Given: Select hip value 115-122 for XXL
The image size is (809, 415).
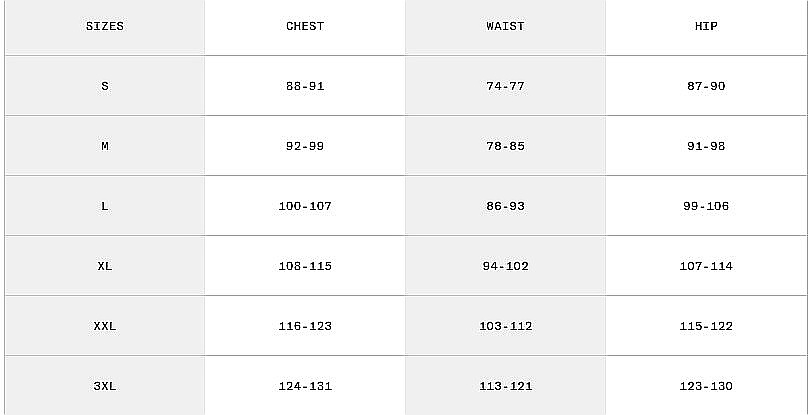Looking at the screenshot, I should 706,326.
